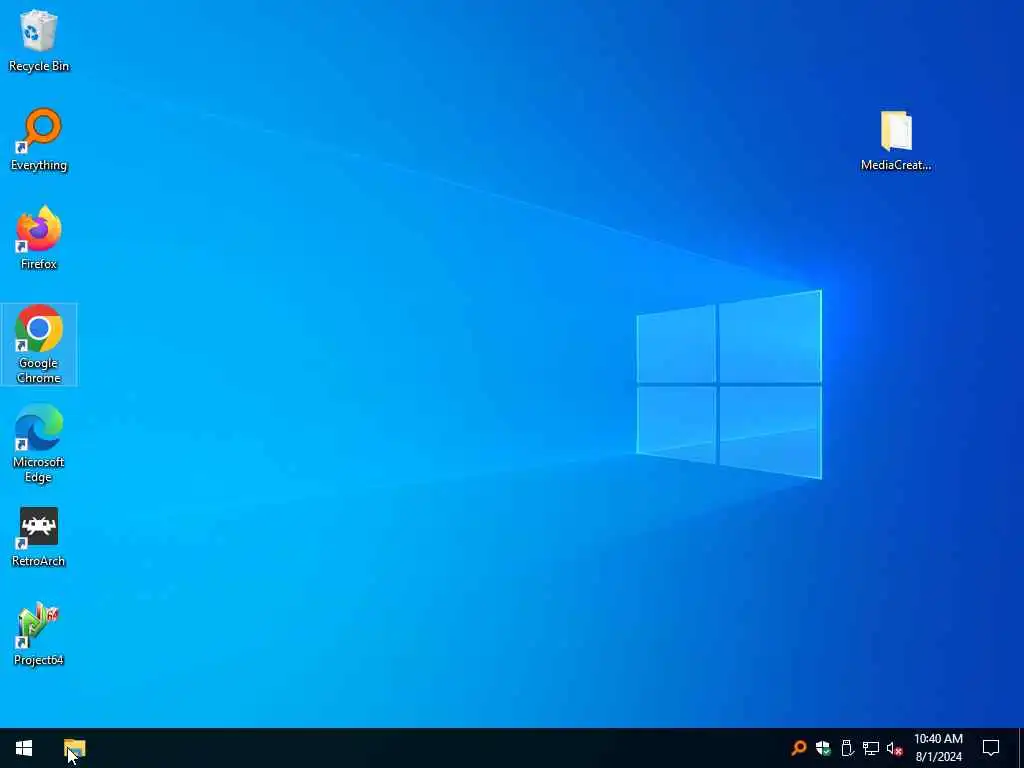
Task: Select the RetroArch desktop shortcut
Action: click(39, 537)
